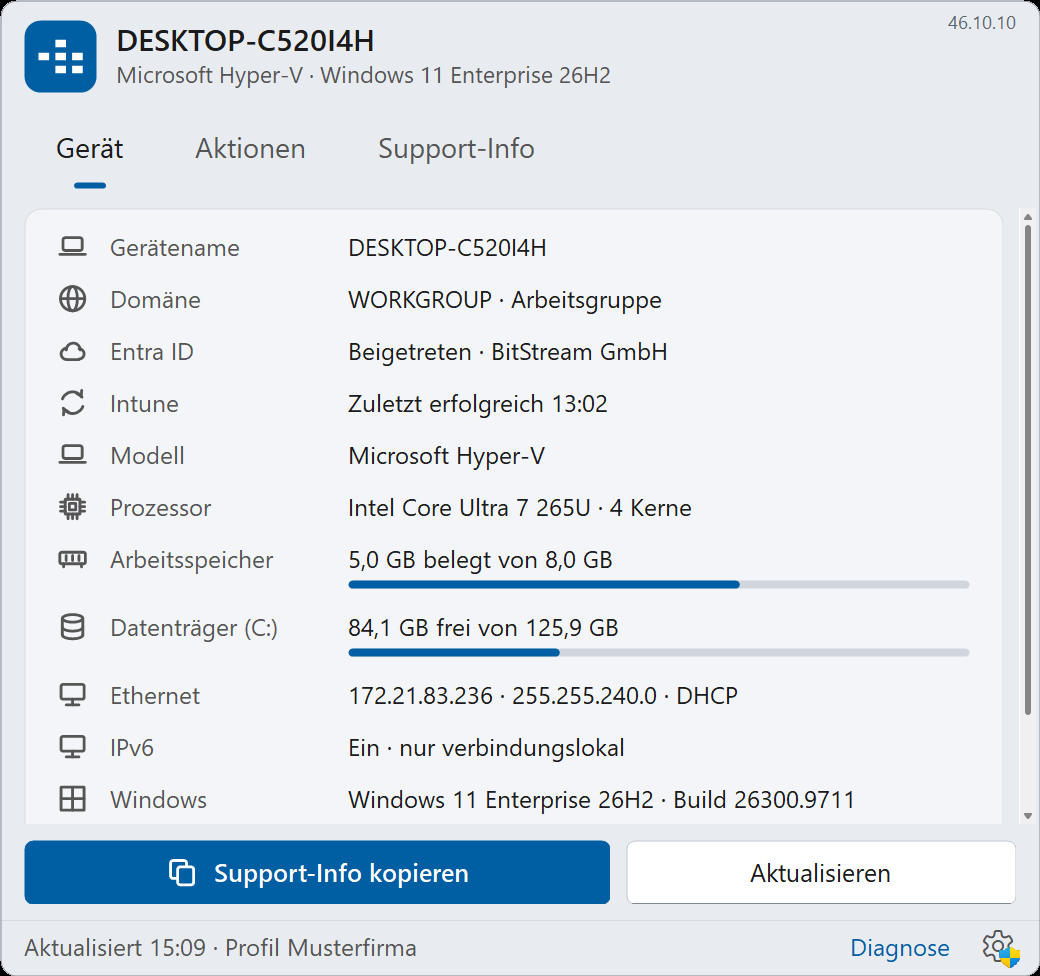Click the Windows row label
Screen dimensions: 1040x976
(x=159, y=800)
